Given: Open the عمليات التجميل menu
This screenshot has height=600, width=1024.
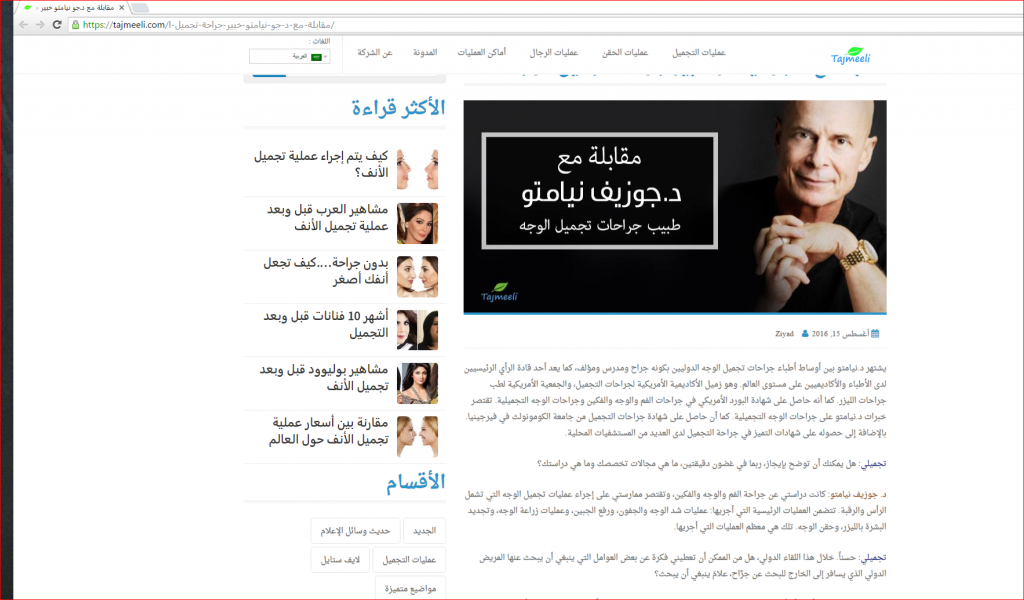Looking at the screenshot, I should click(x=699, y=52).
